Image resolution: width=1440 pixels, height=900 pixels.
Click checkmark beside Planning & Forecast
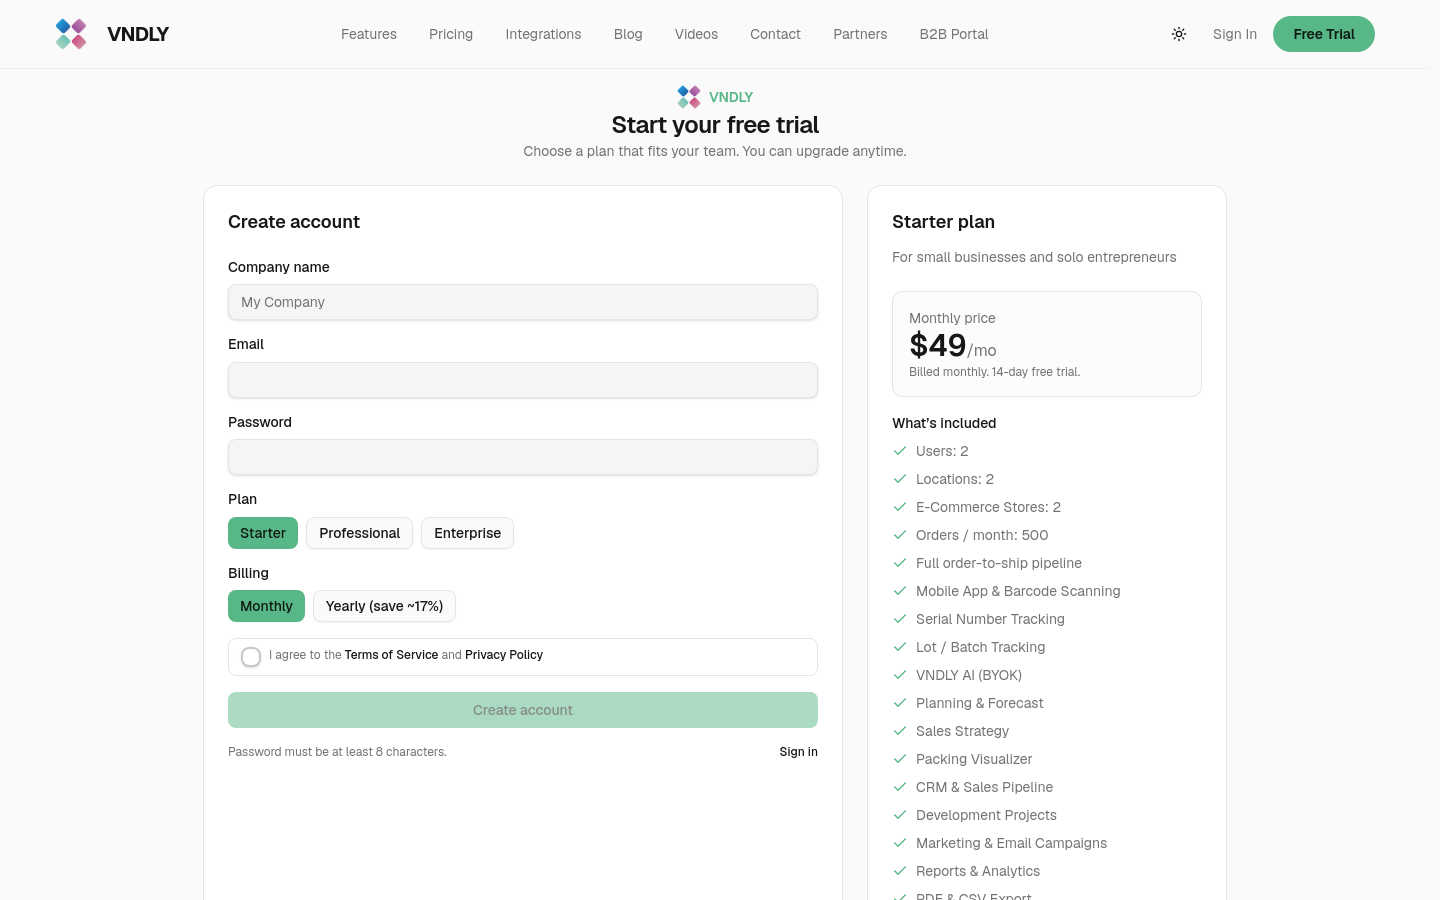tap(900, 703)
